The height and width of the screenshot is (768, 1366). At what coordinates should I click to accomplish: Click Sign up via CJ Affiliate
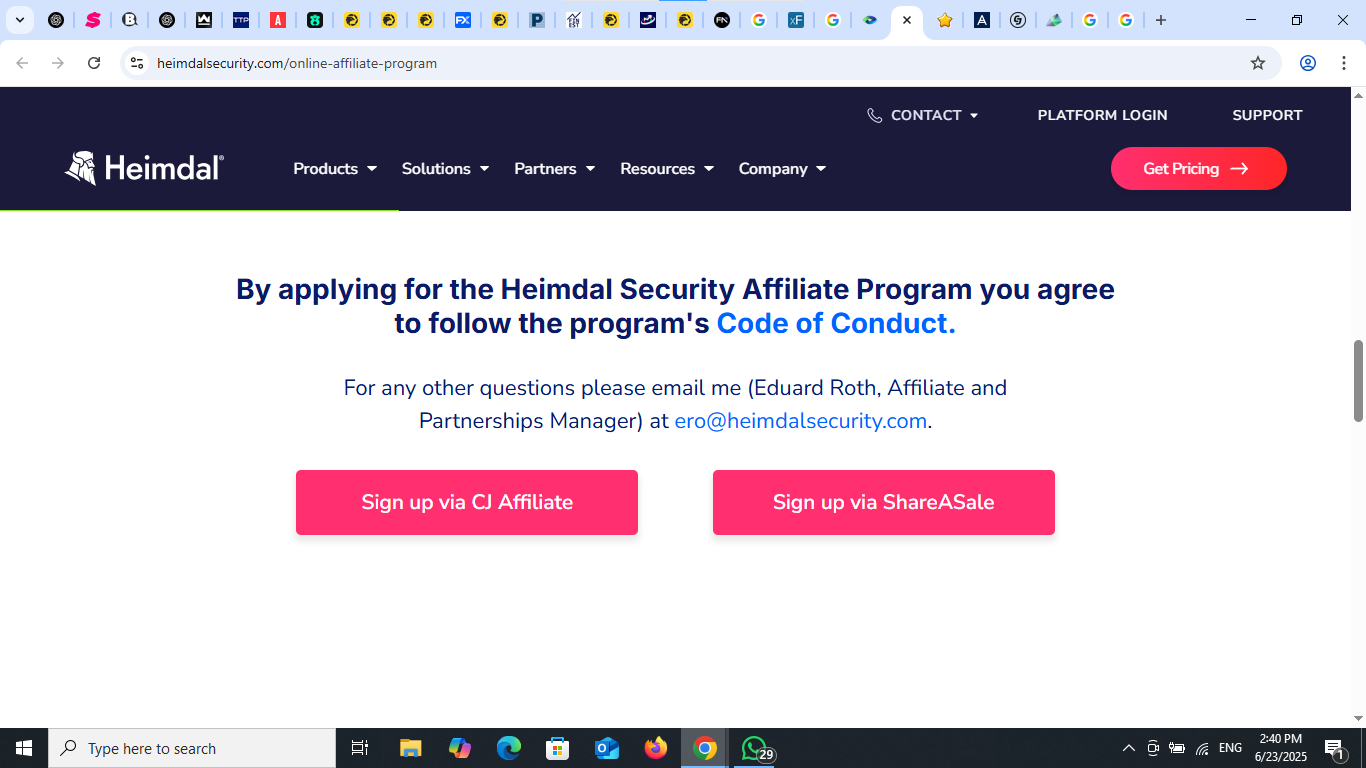click(x=467, y=502)
